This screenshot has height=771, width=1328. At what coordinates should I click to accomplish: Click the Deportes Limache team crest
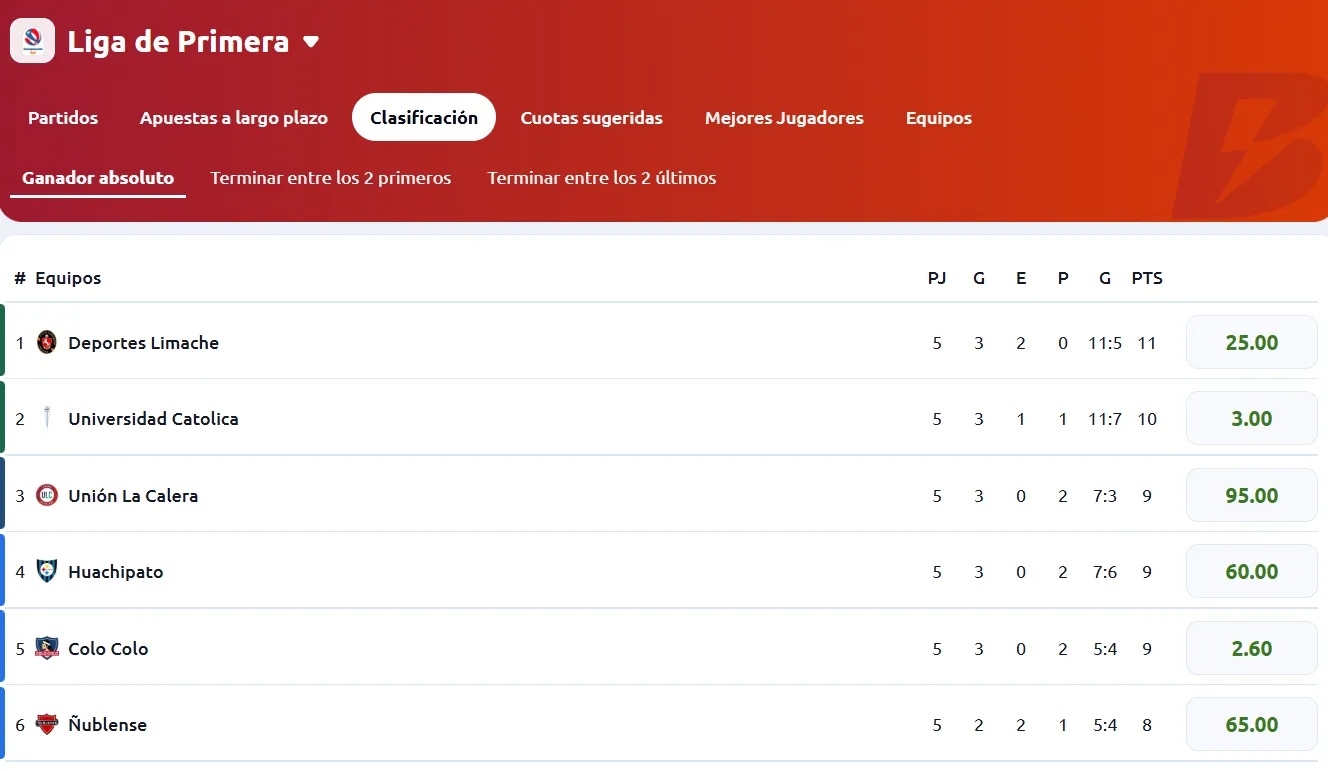pyautogui.click(x=47, y=342)
